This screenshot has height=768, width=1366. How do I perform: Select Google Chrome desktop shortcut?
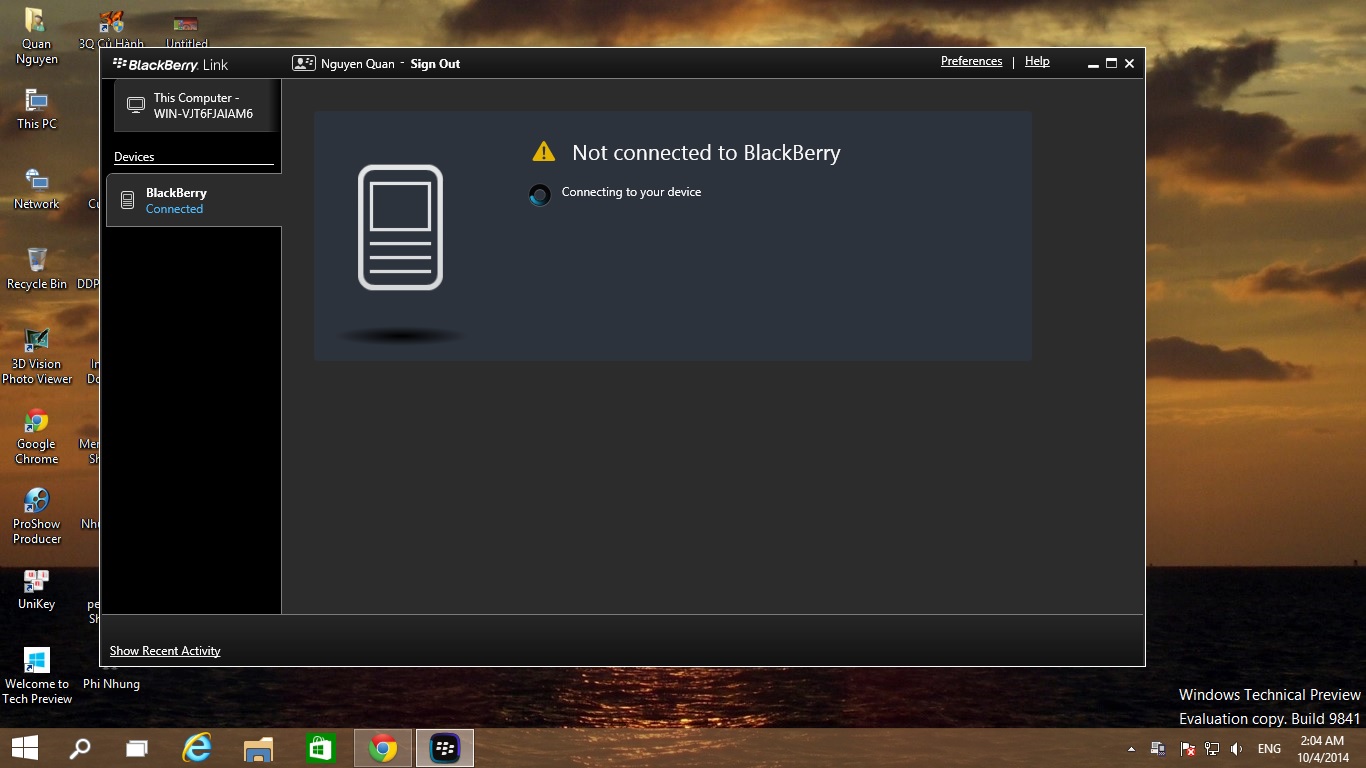[37, 436]
